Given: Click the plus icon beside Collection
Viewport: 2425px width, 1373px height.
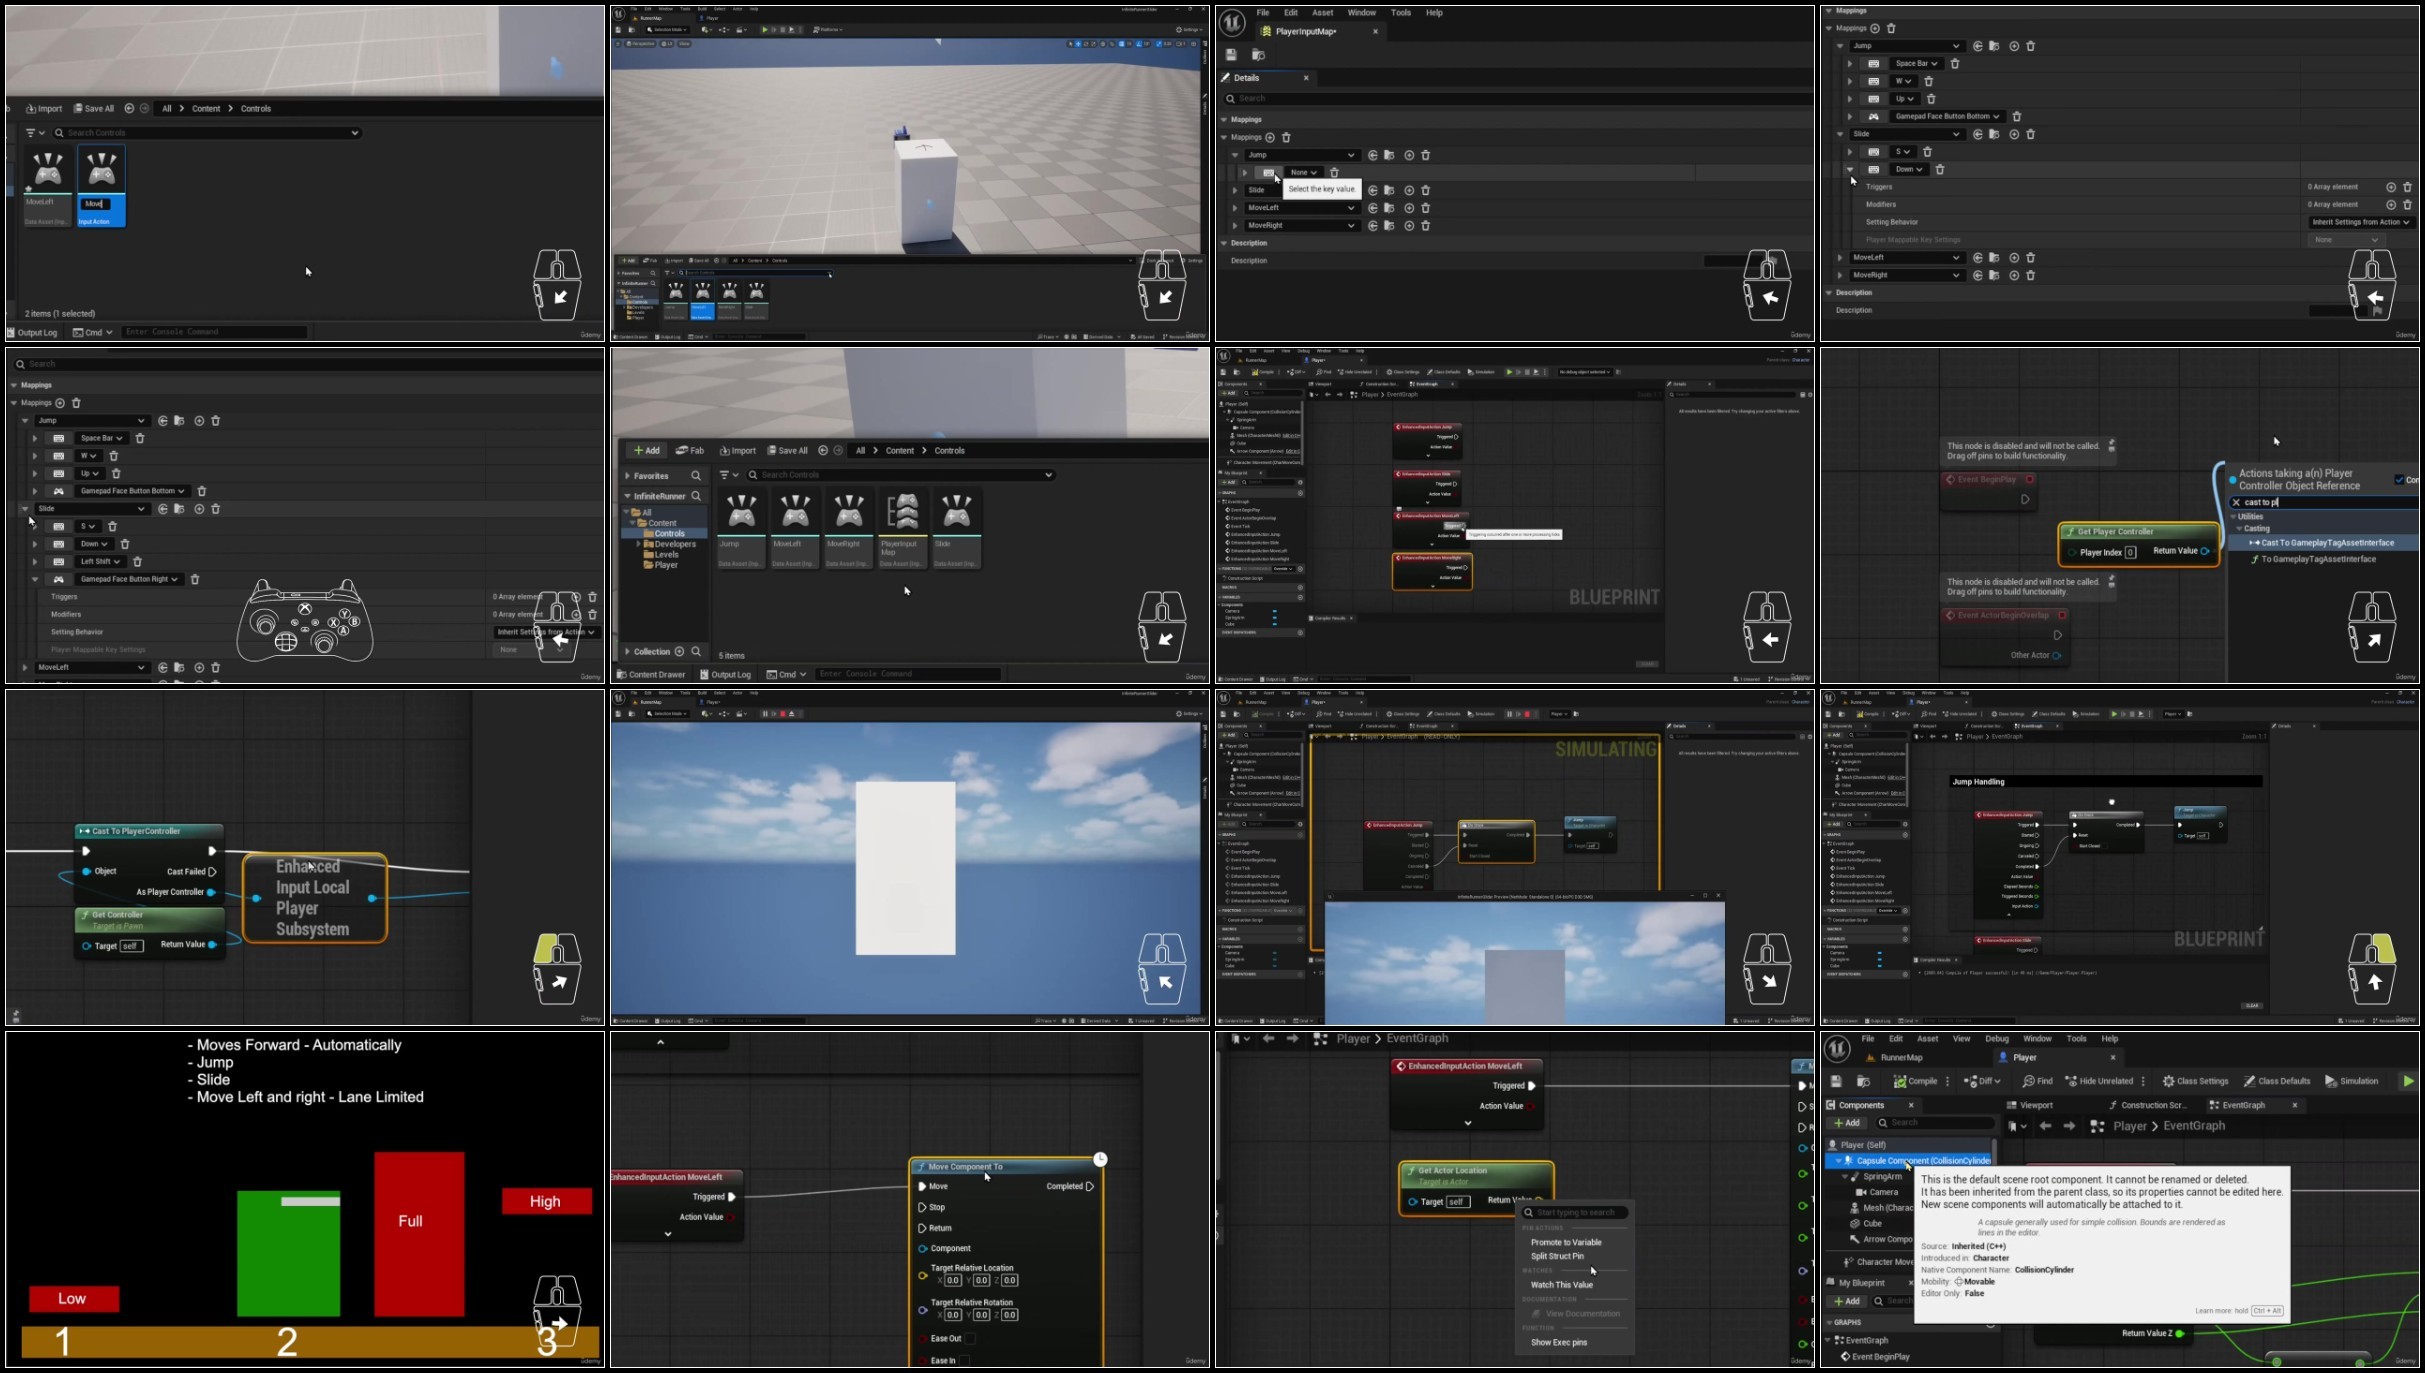Looking at the screenshot, I should [679, 652].
